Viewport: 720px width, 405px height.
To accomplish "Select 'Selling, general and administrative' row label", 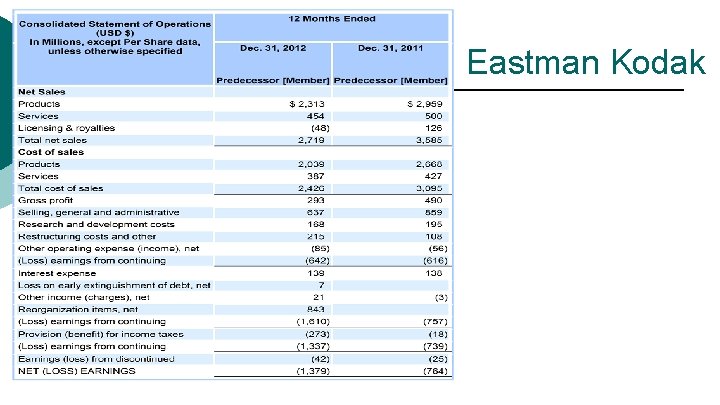I will click(99, 212).
